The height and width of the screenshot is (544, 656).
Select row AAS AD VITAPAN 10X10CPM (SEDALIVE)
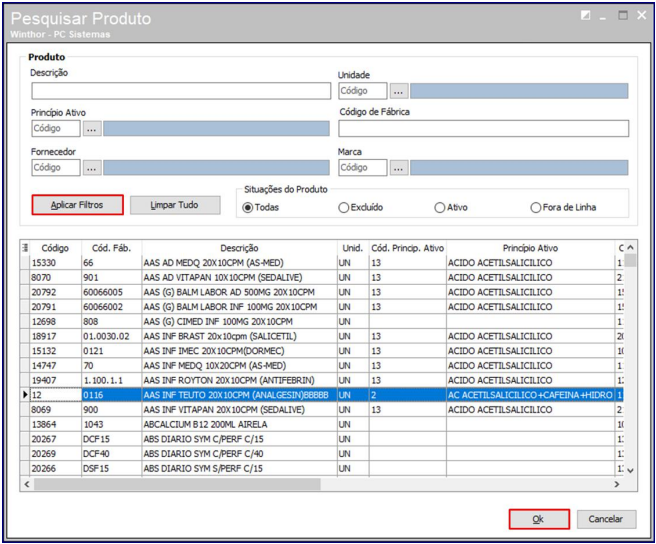[322, 277]
